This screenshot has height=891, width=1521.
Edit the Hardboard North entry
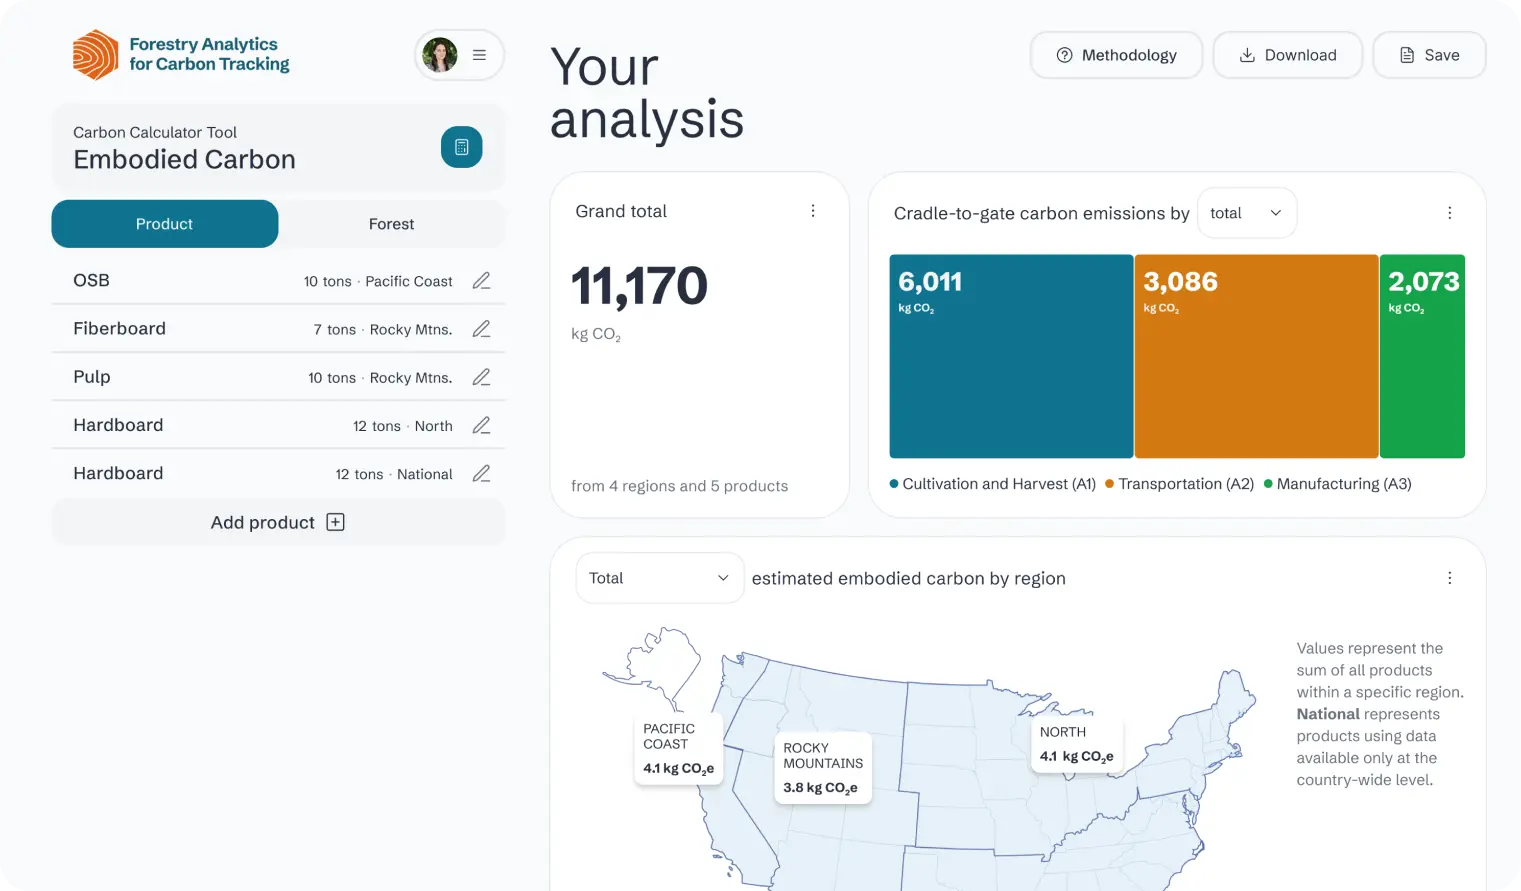481,425
